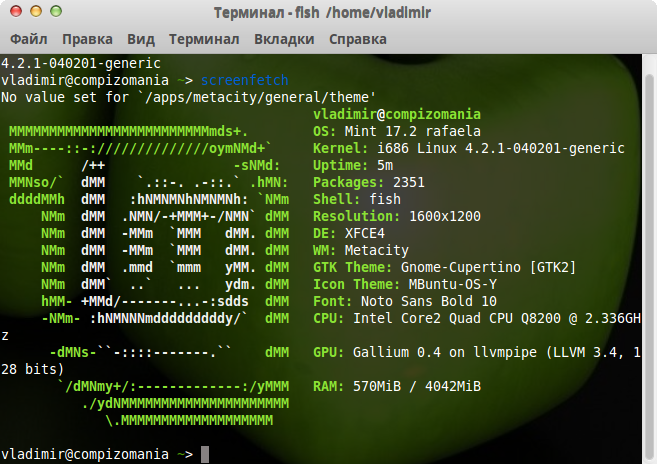This screenshot has width=657, height=464.
Task: Click the 'GPU: Gallium 0.4 on llvmpipe' line
Action: point(477,353)
